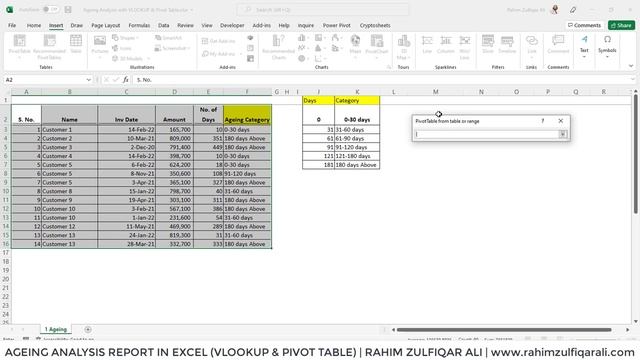Screen dimensions: 640x360
Task: Switch to the Page Layout tab
Action: [x=106, y=25]
